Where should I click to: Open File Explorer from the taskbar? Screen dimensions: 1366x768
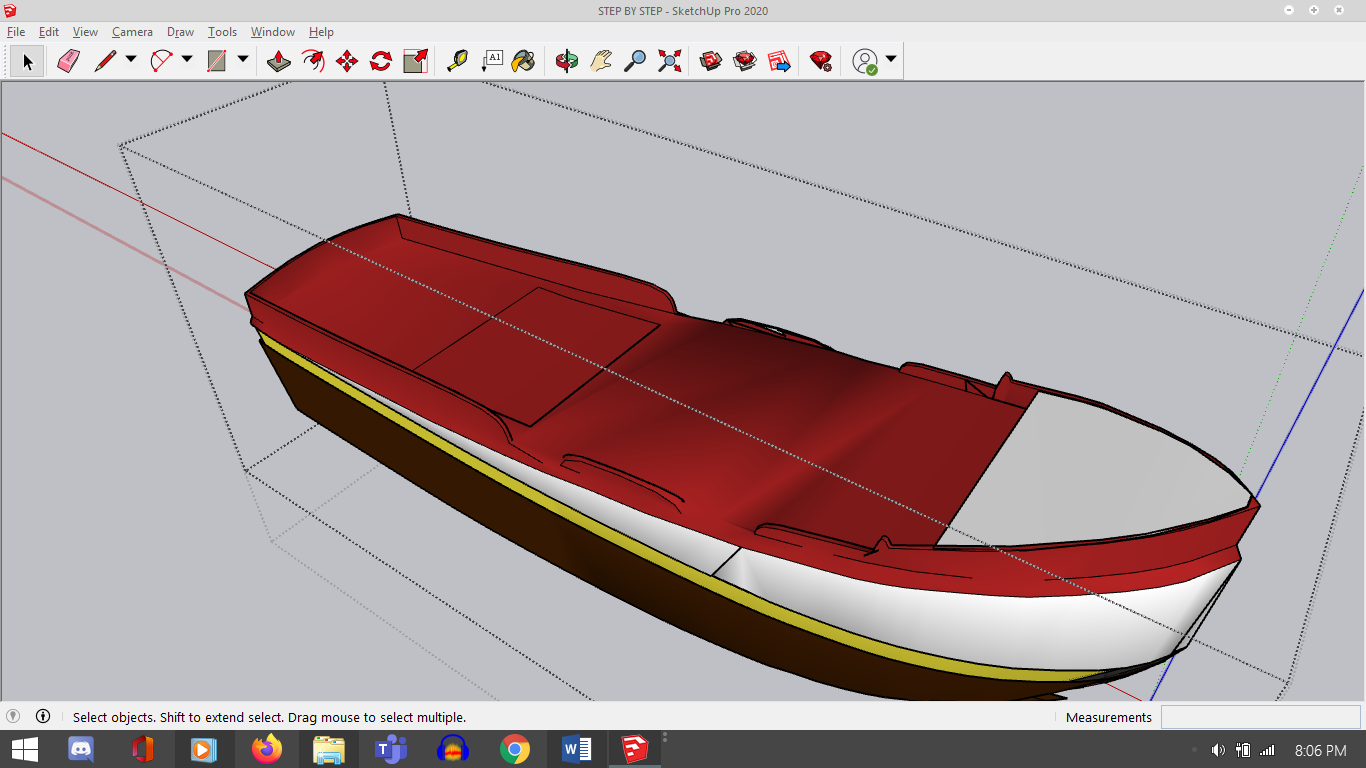[329, 749]
